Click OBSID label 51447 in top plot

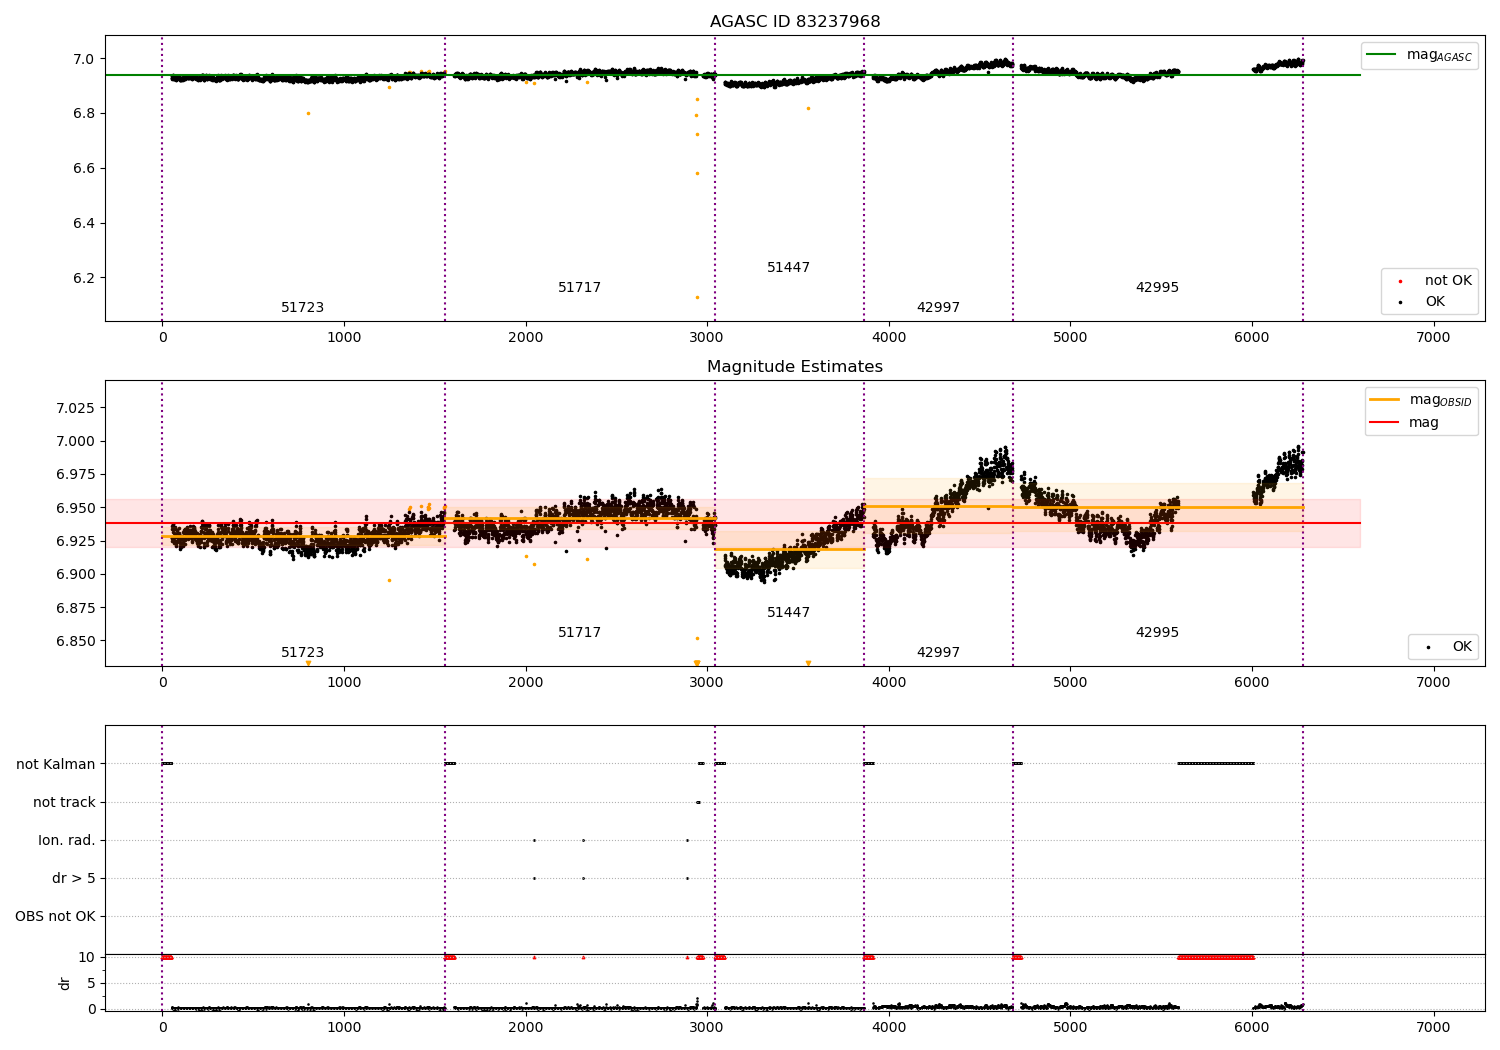(x=788, y=268)
